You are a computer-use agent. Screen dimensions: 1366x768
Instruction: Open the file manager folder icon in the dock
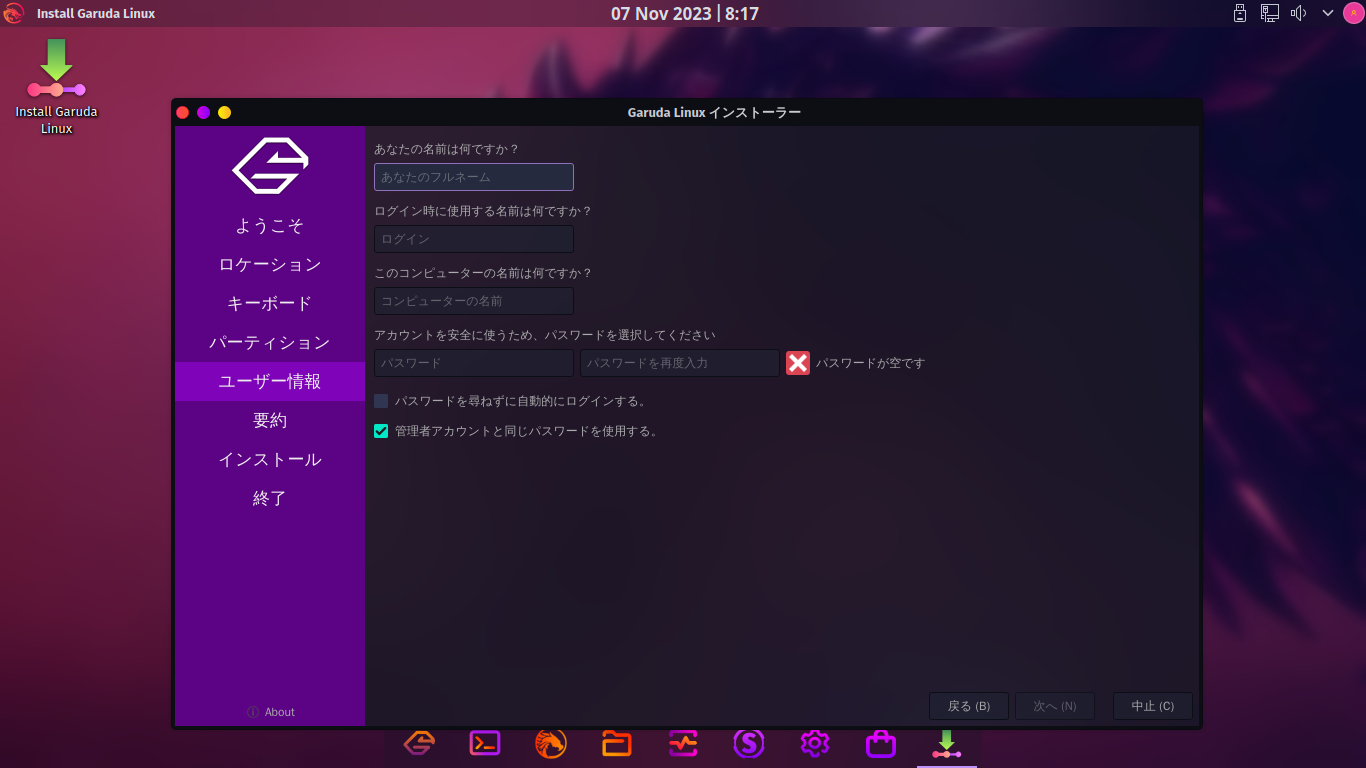617,743
